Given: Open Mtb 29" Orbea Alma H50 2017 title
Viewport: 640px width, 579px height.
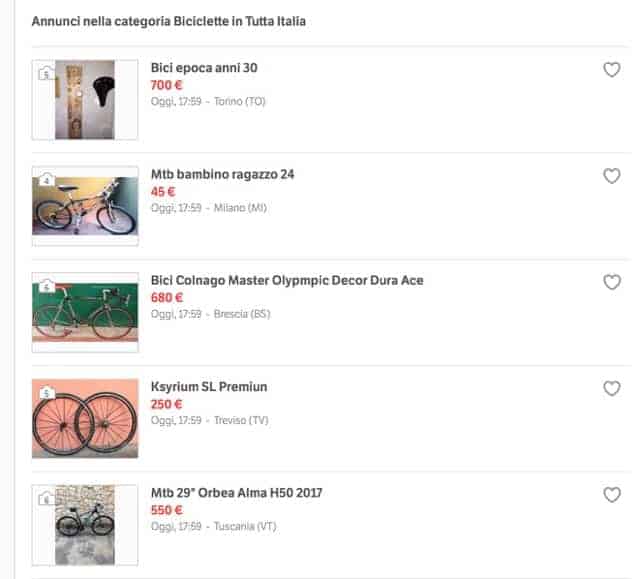Looking at the screenshot, I should (x=236, y=493).
